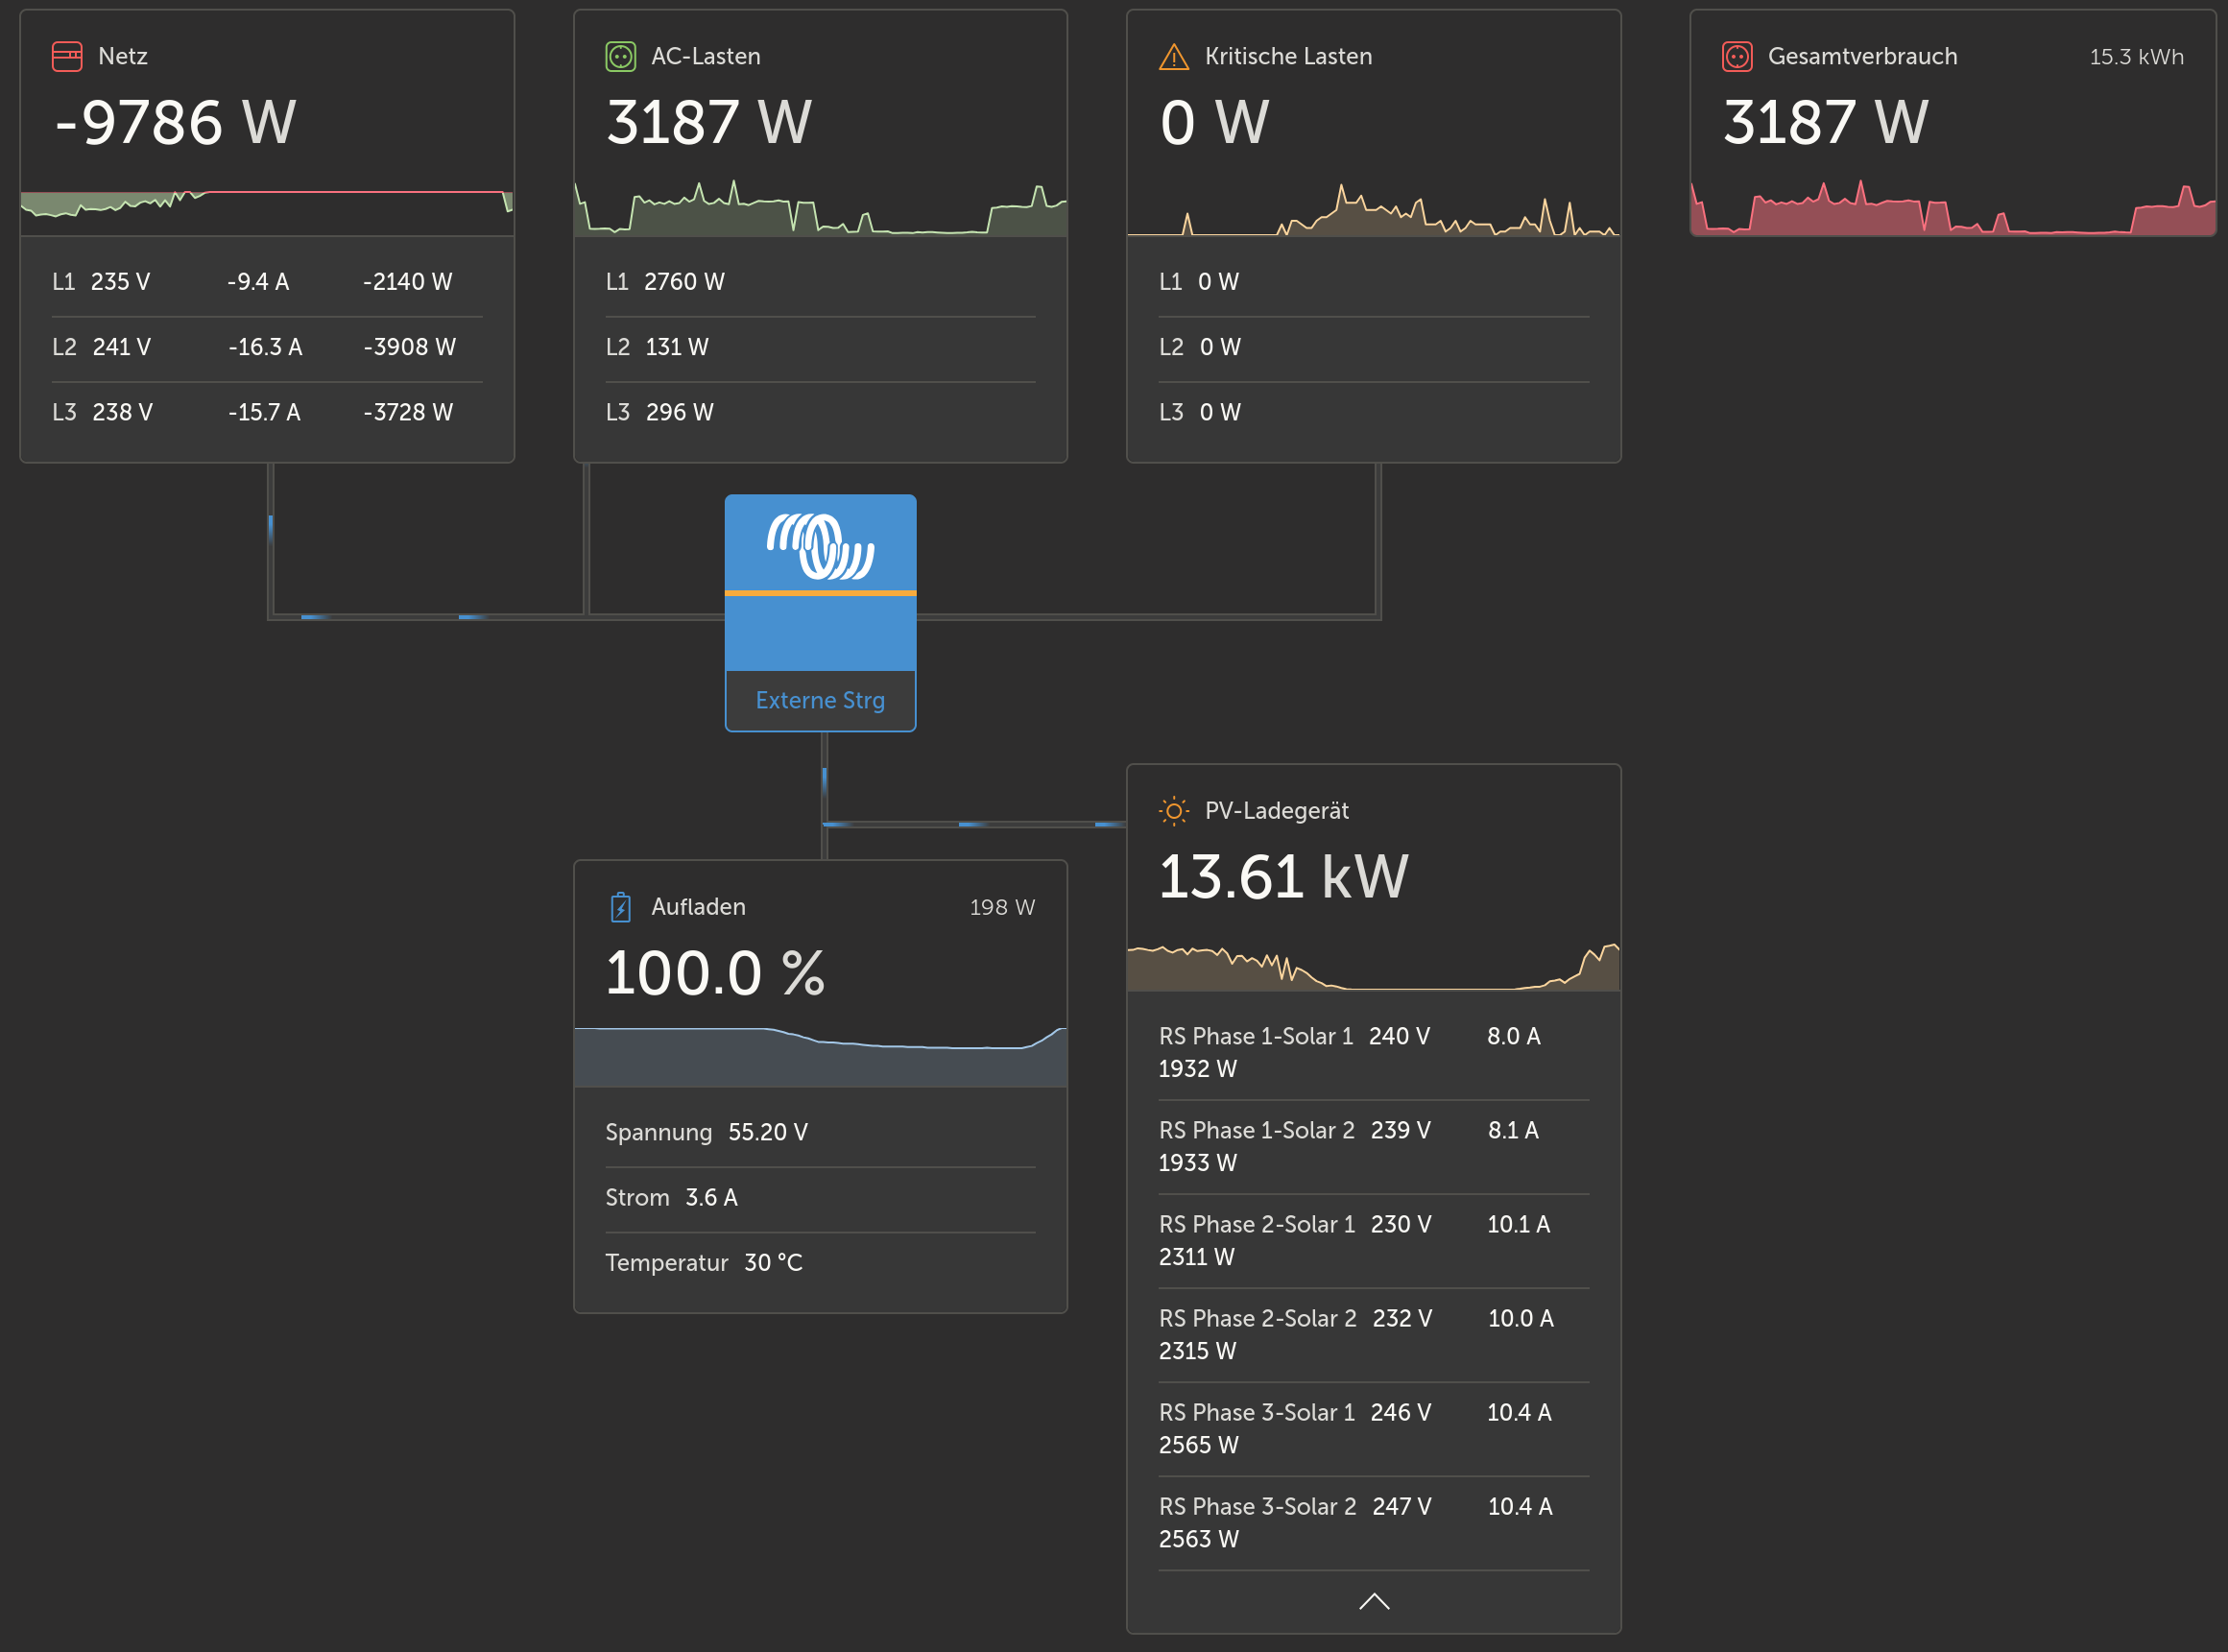
Task: Open the Externe Strg inverter label
Action: pyautogui.click(x=820, y=700)
